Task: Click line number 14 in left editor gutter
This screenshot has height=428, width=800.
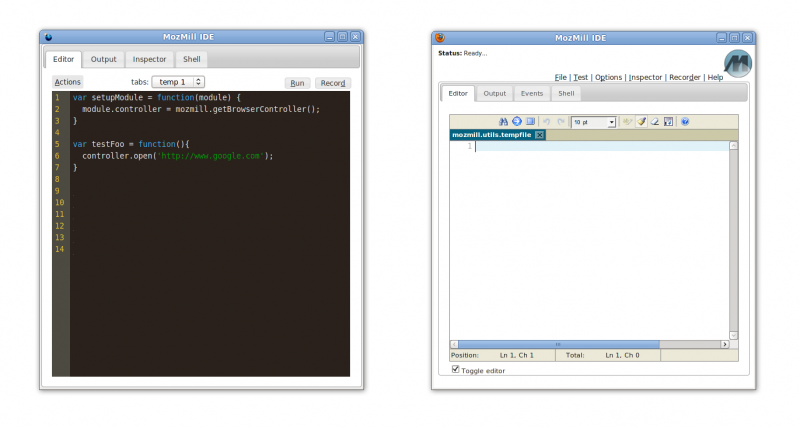Action: coord(60,249)
